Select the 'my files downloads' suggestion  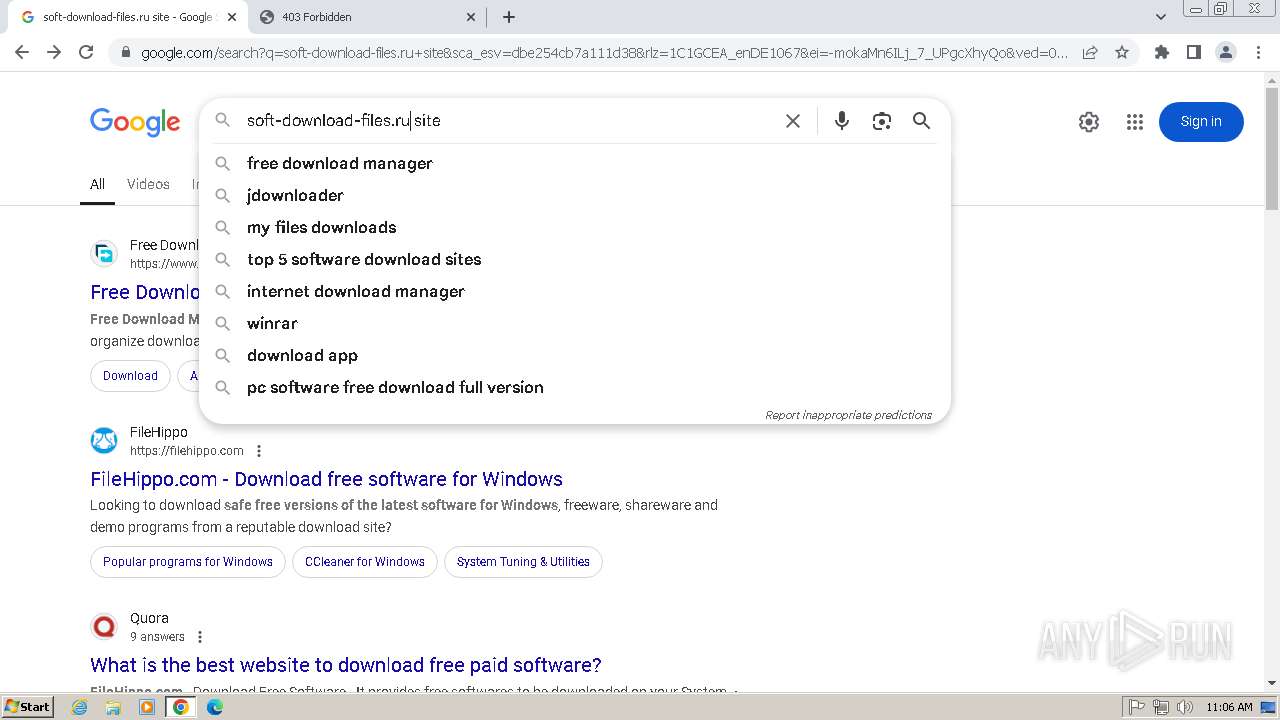tap(575, 227)
